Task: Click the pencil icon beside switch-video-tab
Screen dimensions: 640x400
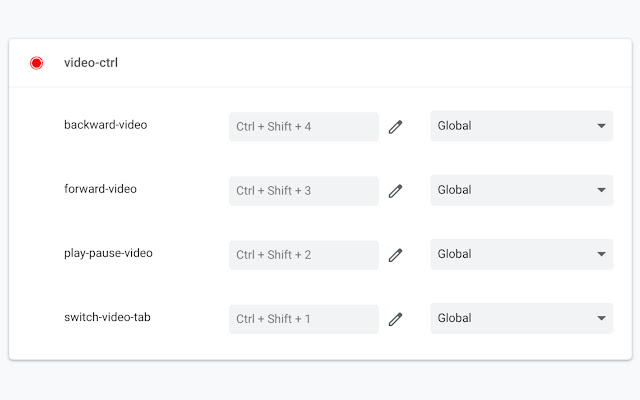Action: click(395, 319)
